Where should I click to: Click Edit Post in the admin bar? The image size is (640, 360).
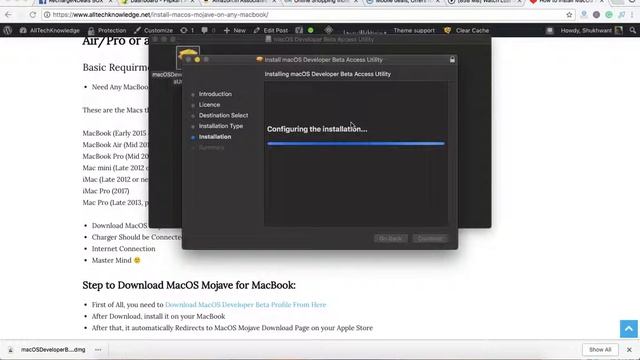pyautogui.click(x=271, y=30)
